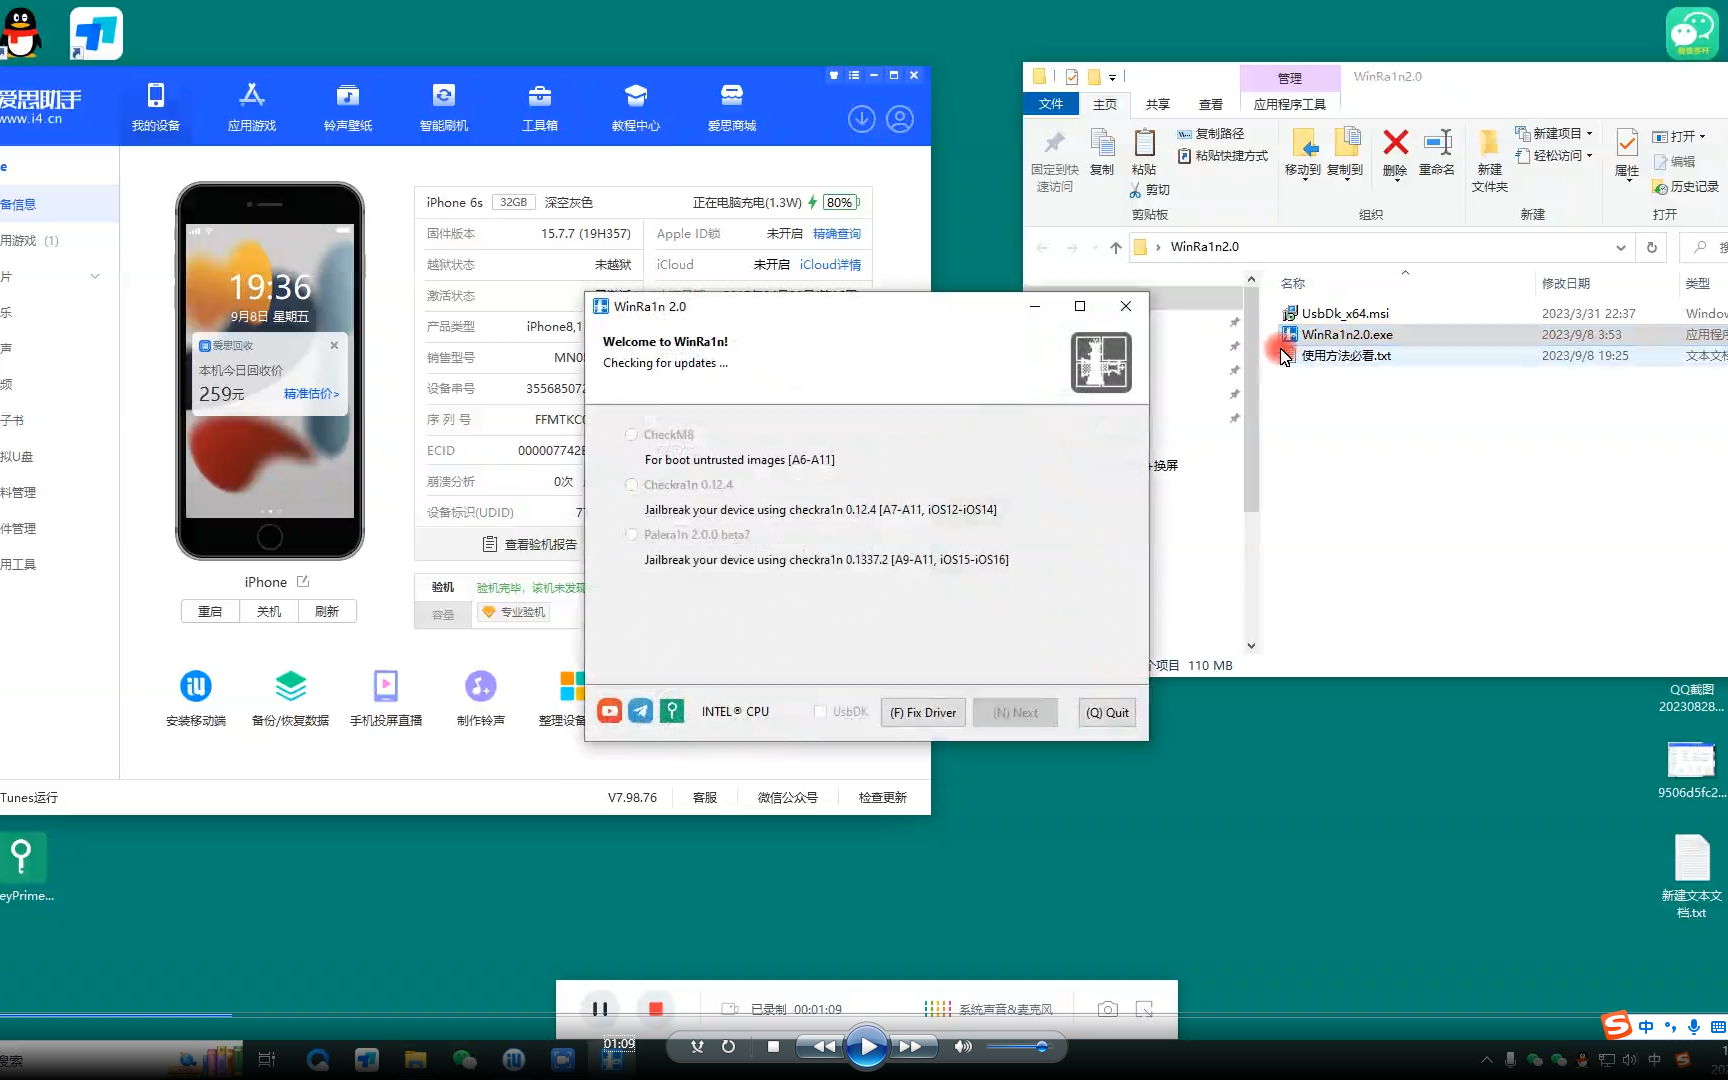Click the (Q) Quit button
The image size is (1728, 1080).
click(1107, 712)
